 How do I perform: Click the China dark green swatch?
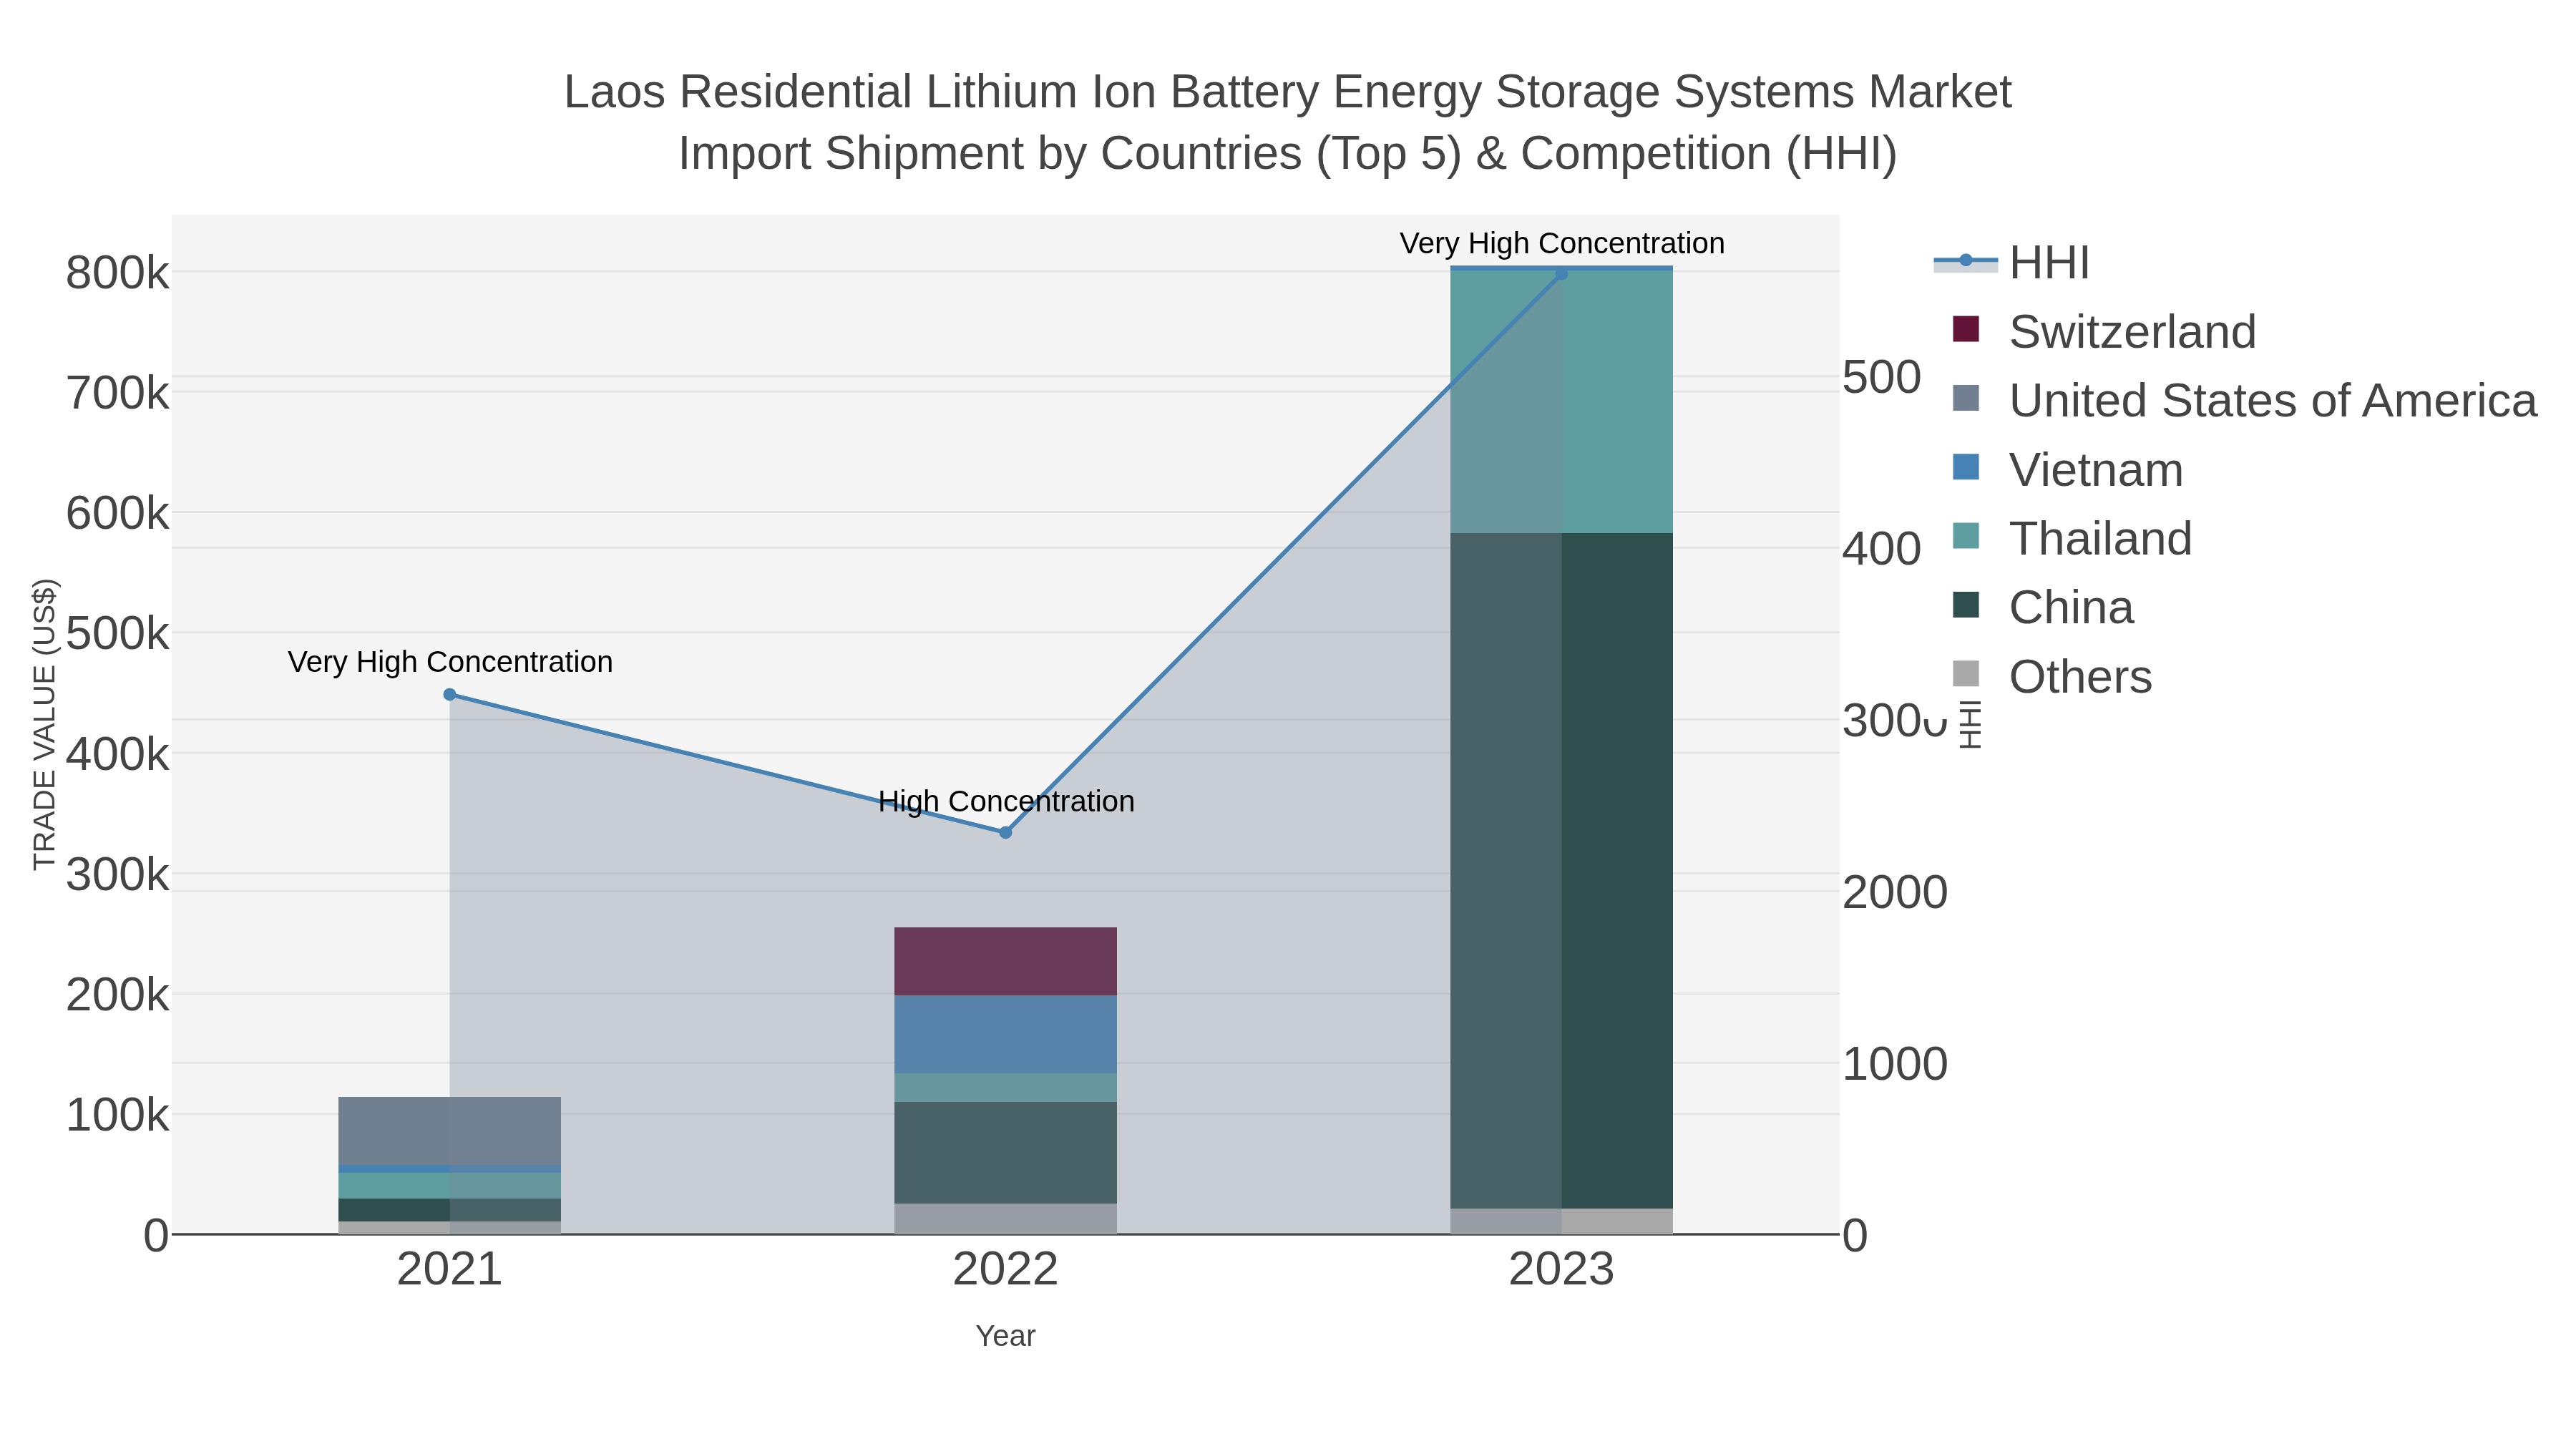1965,605
